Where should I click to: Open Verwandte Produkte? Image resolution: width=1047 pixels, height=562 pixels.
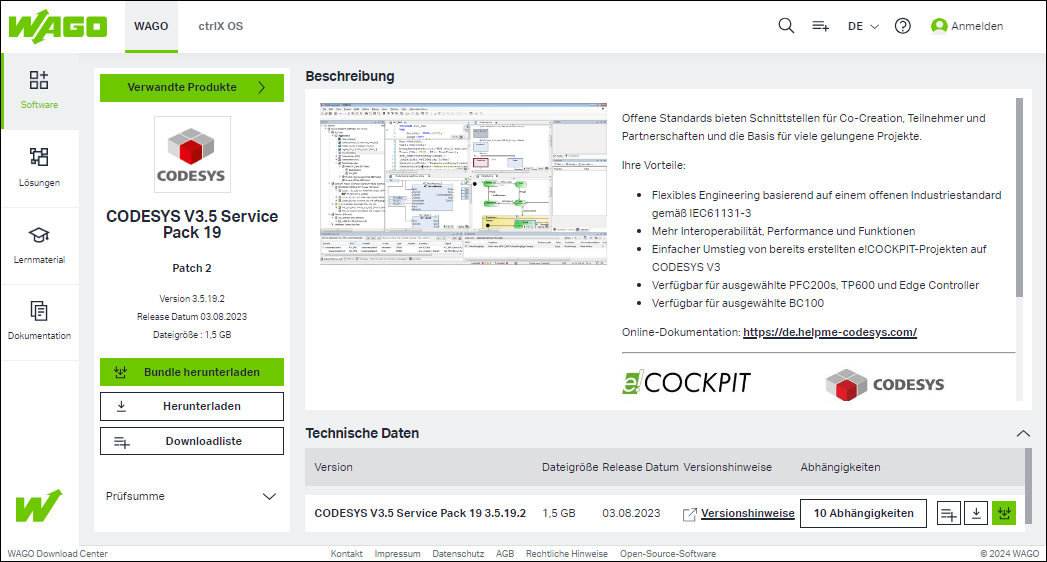pos(192,87)
